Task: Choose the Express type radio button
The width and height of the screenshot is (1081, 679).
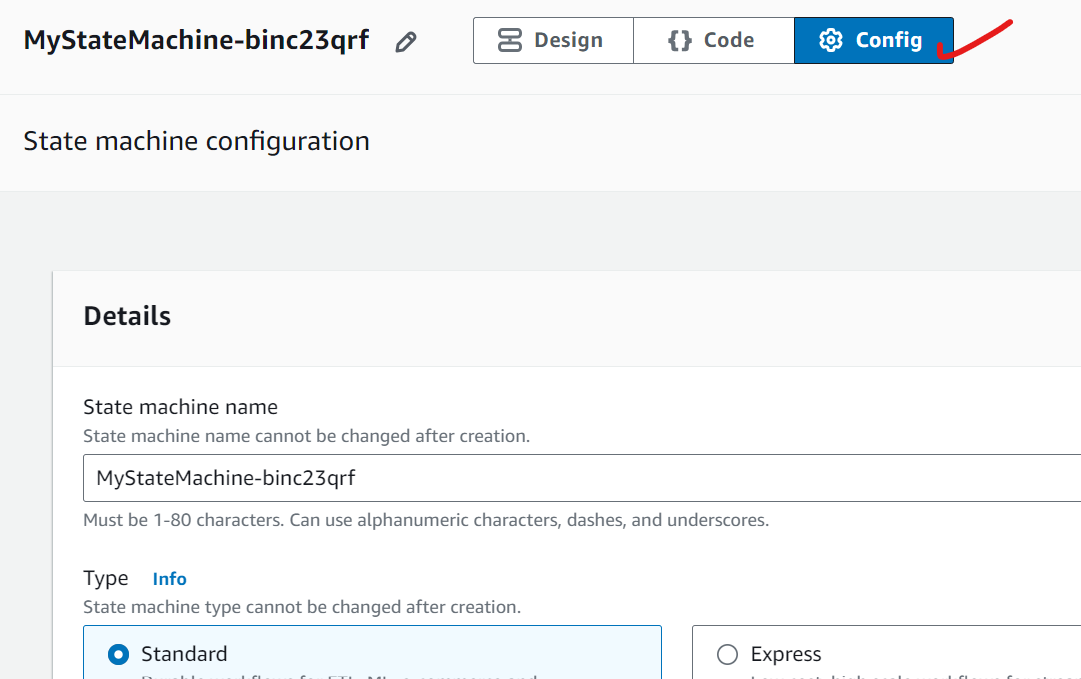Action: [x=727, y=655]
